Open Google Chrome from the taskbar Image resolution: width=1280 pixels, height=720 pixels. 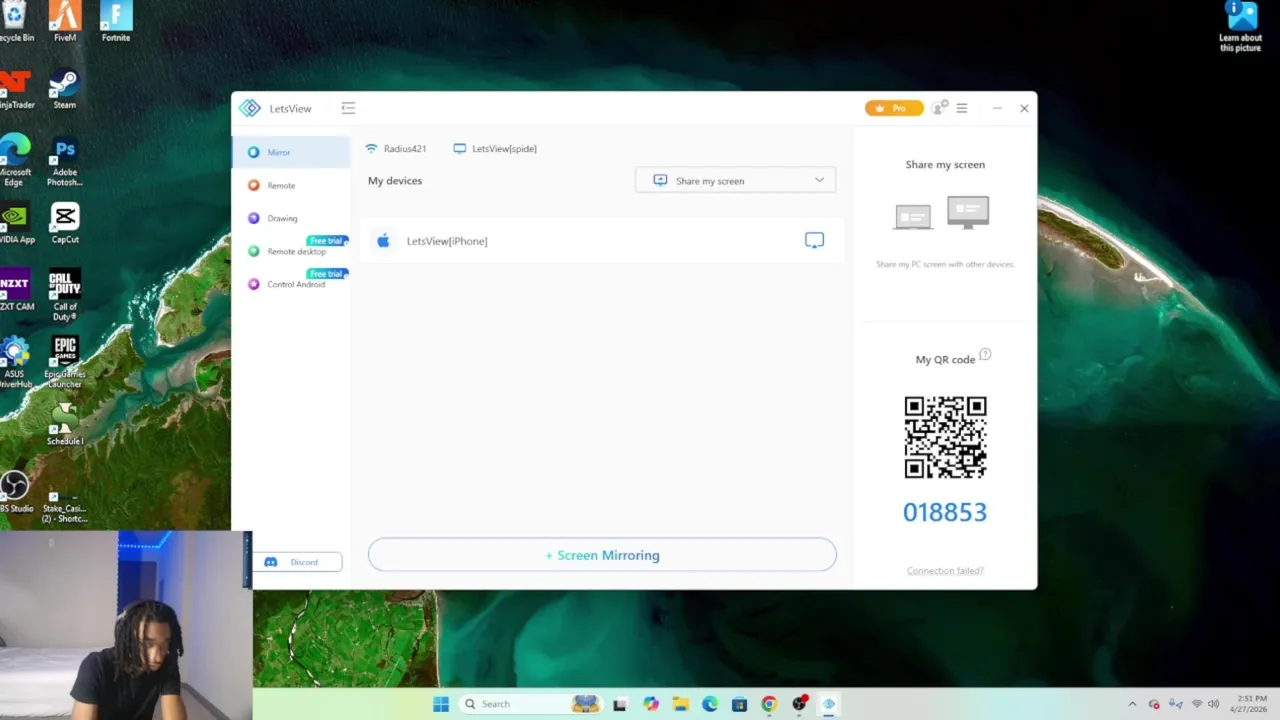[769, 704]
